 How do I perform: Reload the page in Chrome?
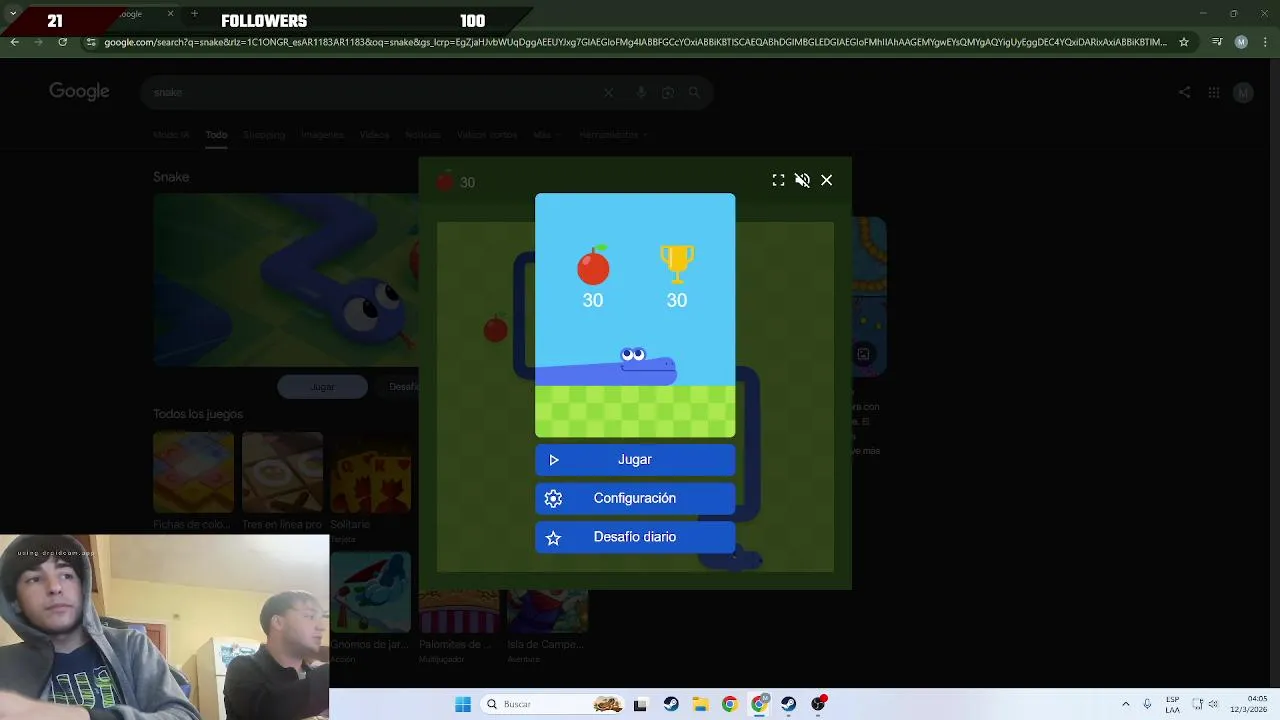[62, 42]
